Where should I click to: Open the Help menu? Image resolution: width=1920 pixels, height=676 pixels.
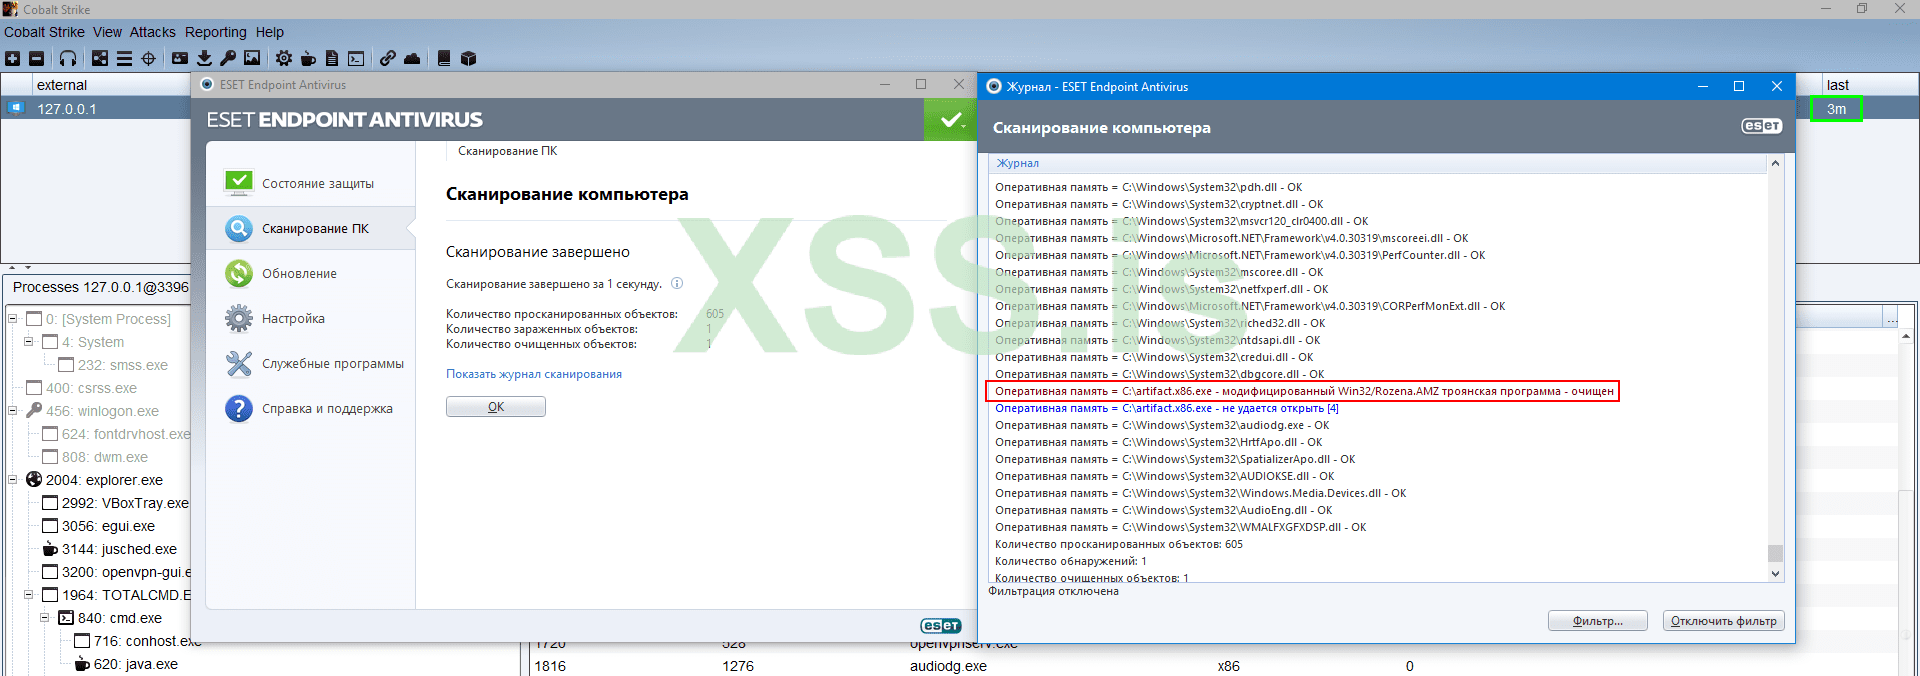[269, 32]
